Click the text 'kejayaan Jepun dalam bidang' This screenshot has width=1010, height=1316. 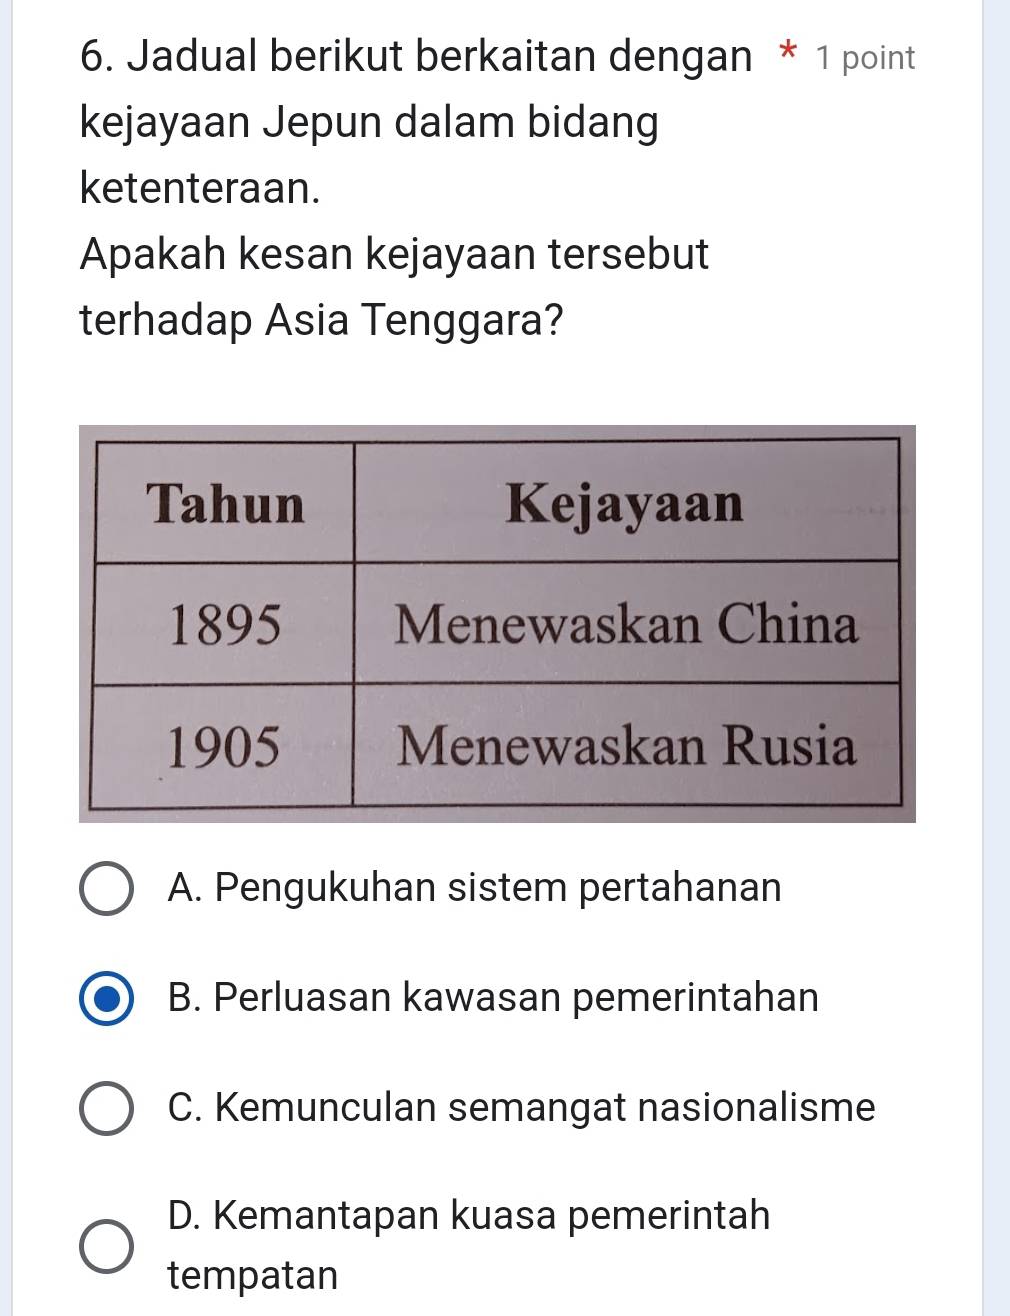[x=370, y=124]
